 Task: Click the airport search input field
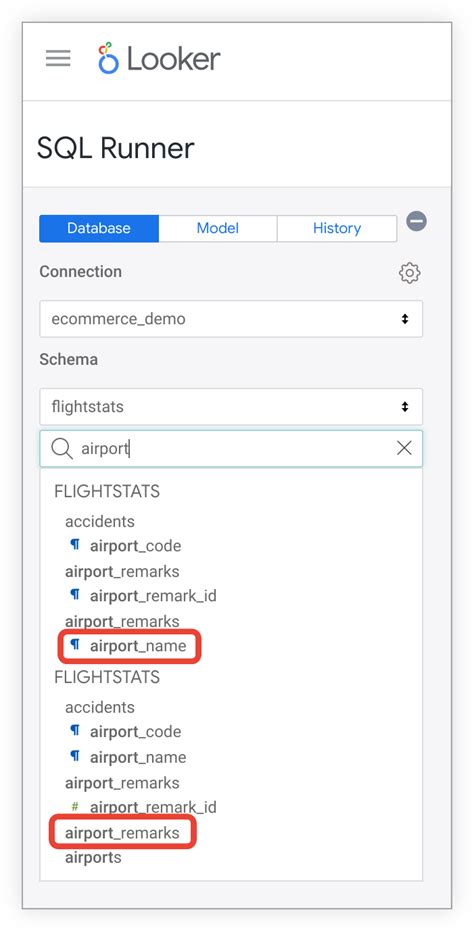[231, 448]
